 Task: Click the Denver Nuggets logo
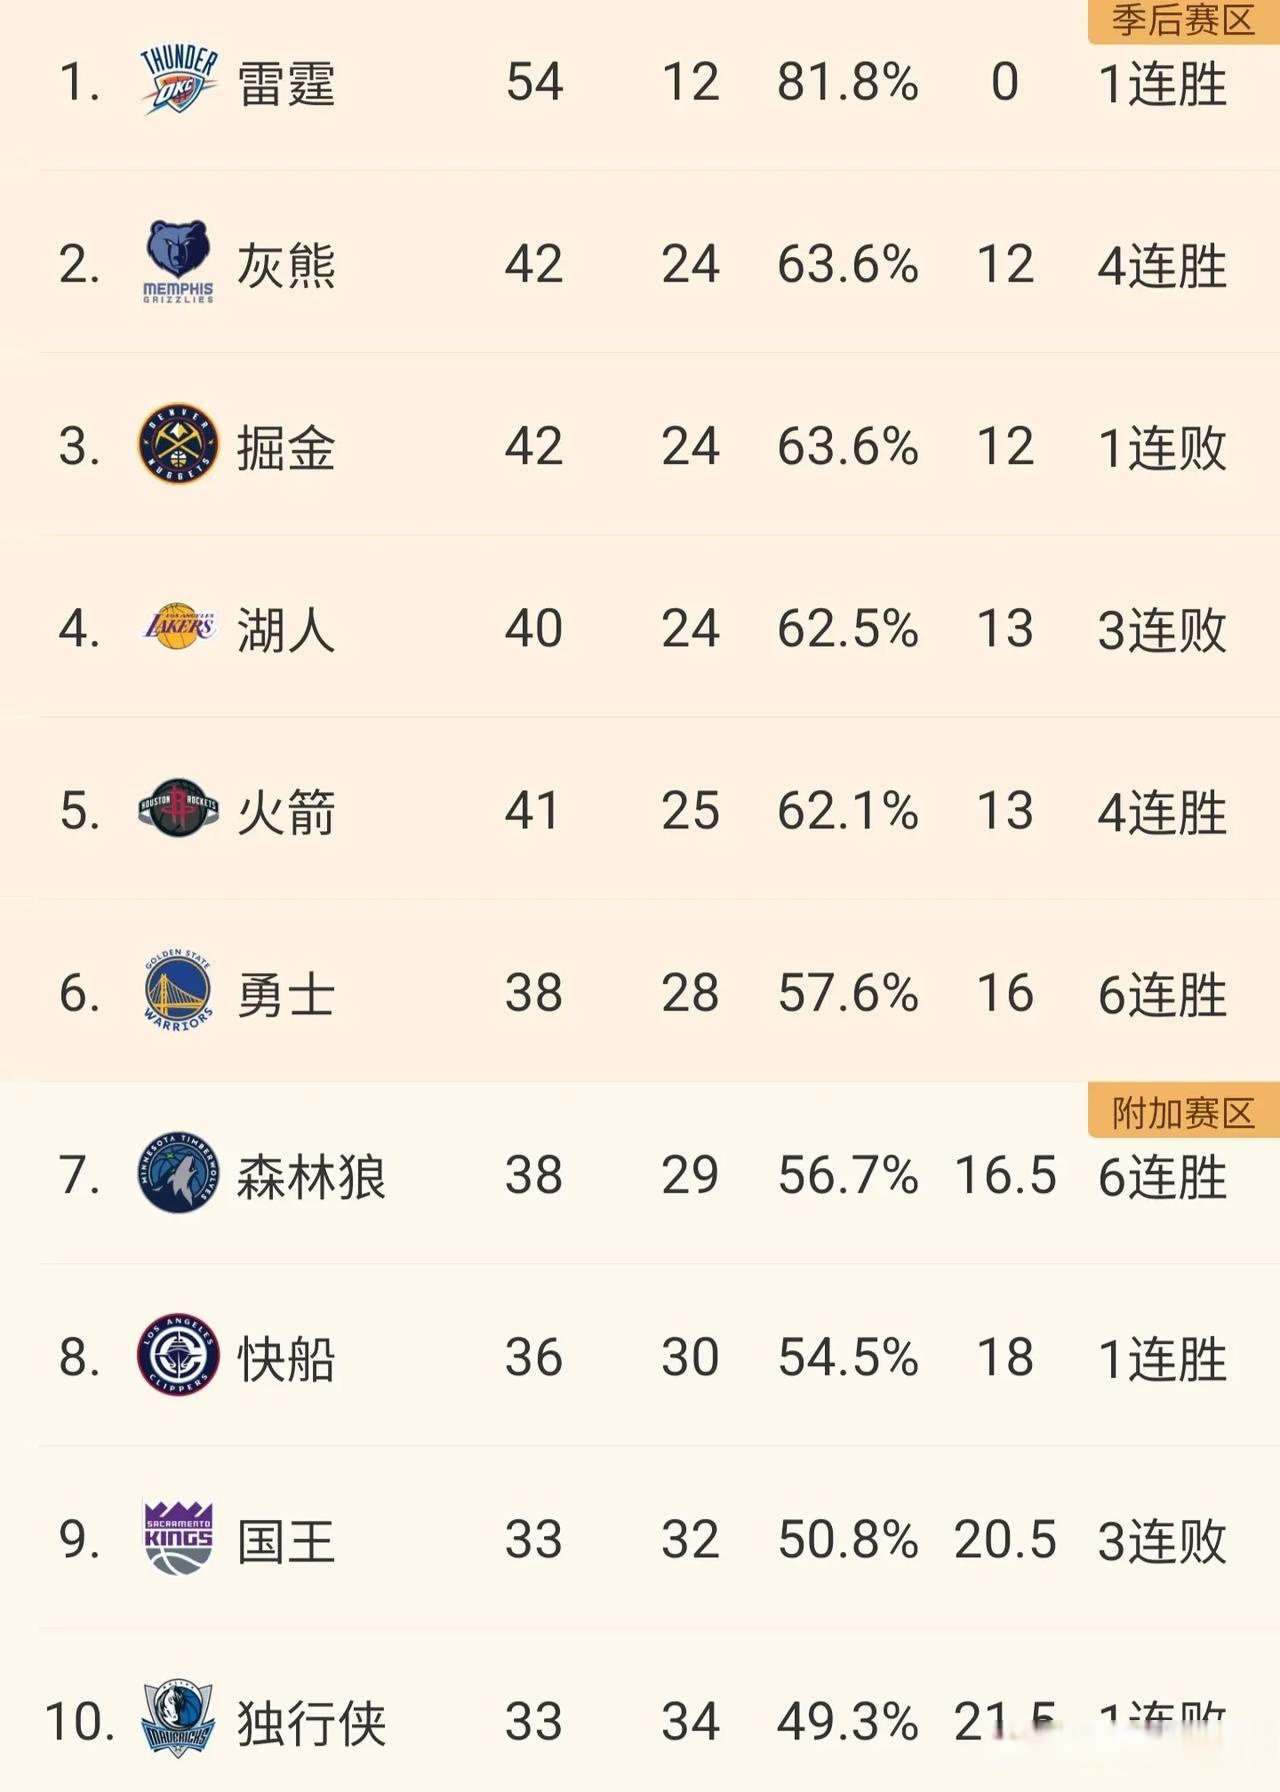click(x=176, y=446)
